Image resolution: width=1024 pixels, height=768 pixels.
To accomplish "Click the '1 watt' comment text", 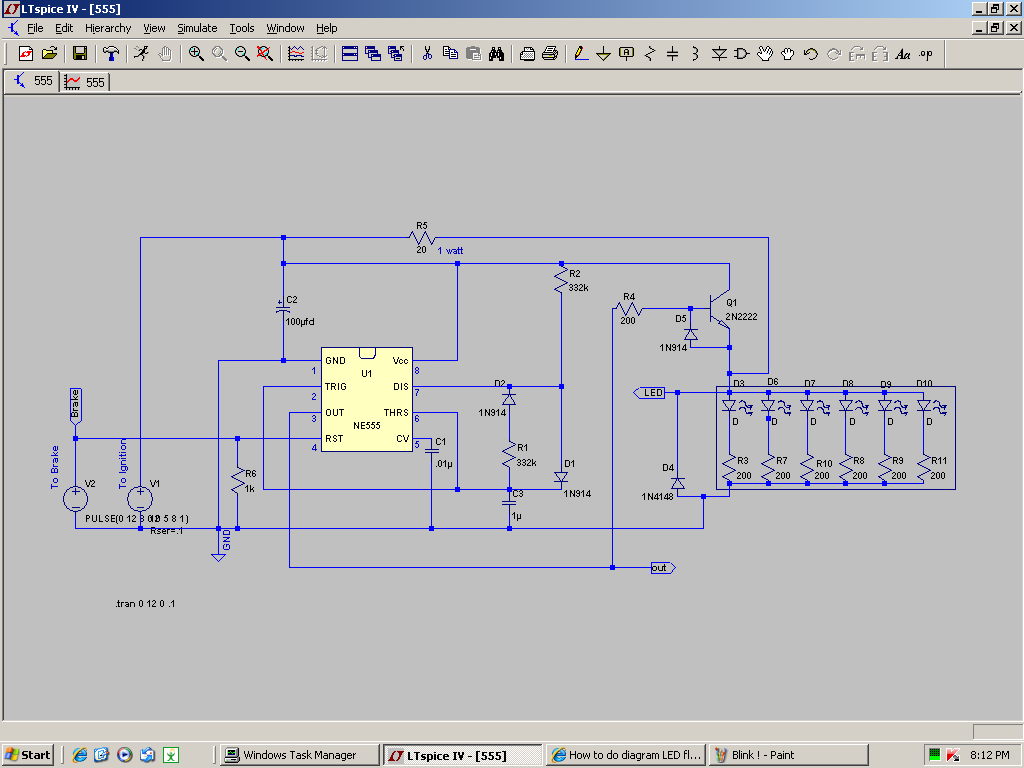I will 450,251.
